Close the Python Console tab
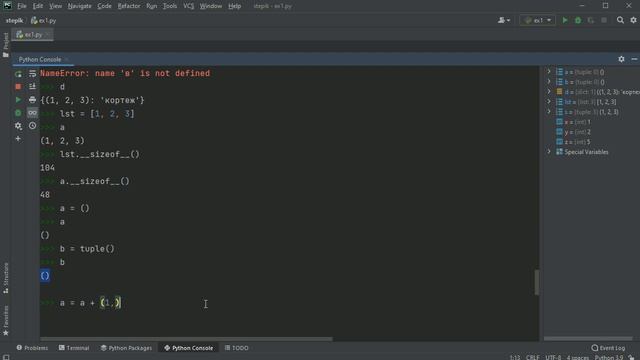640x360 pixels. [67, 60]
